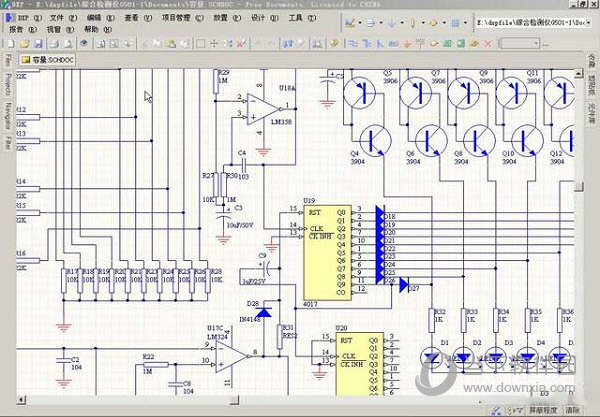The width and height of the screenshot is (600, 417).
Task: Open the 报告 (R) menu
Action: coord(23,29)
